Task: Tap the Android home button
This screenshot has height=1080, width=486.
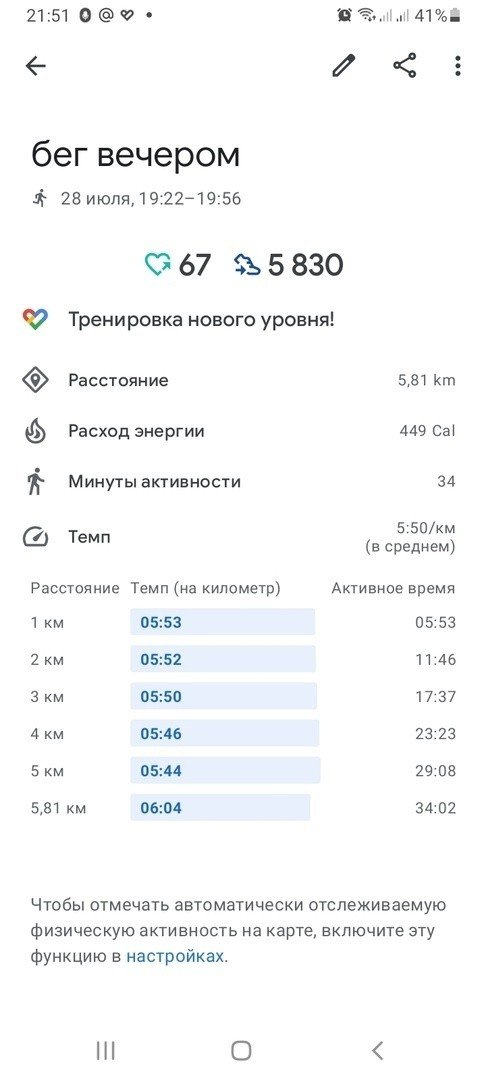Action: point(241,1050)
